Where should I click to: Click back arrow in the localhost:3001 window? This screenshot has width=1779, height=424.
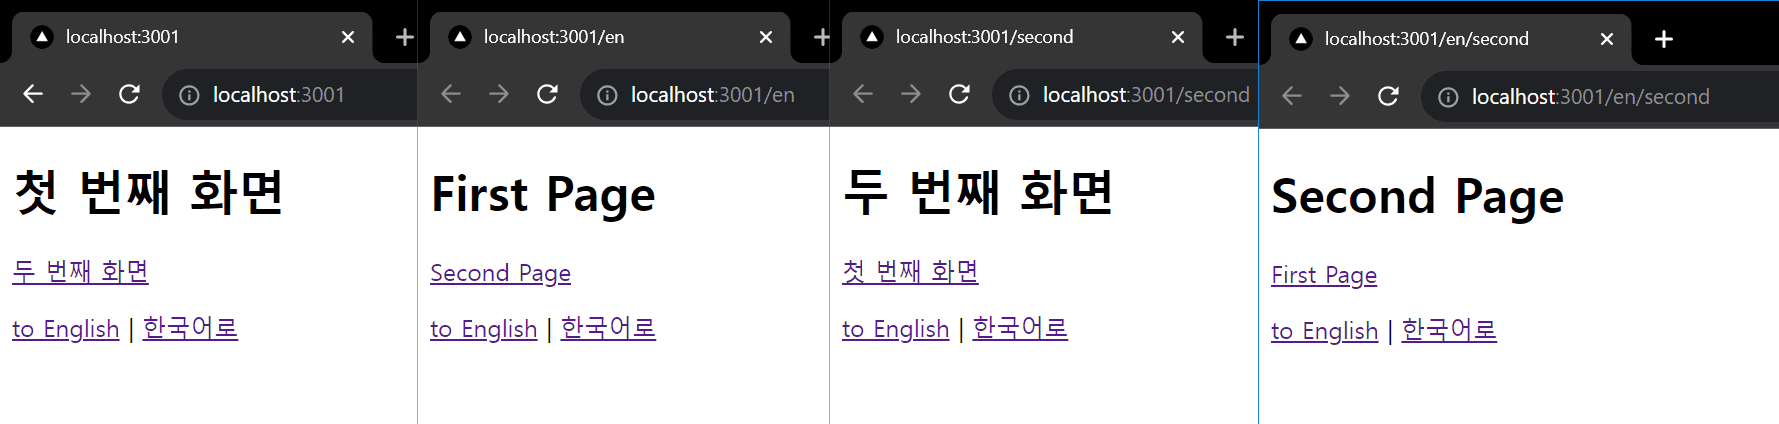click(x=33, y=94)
